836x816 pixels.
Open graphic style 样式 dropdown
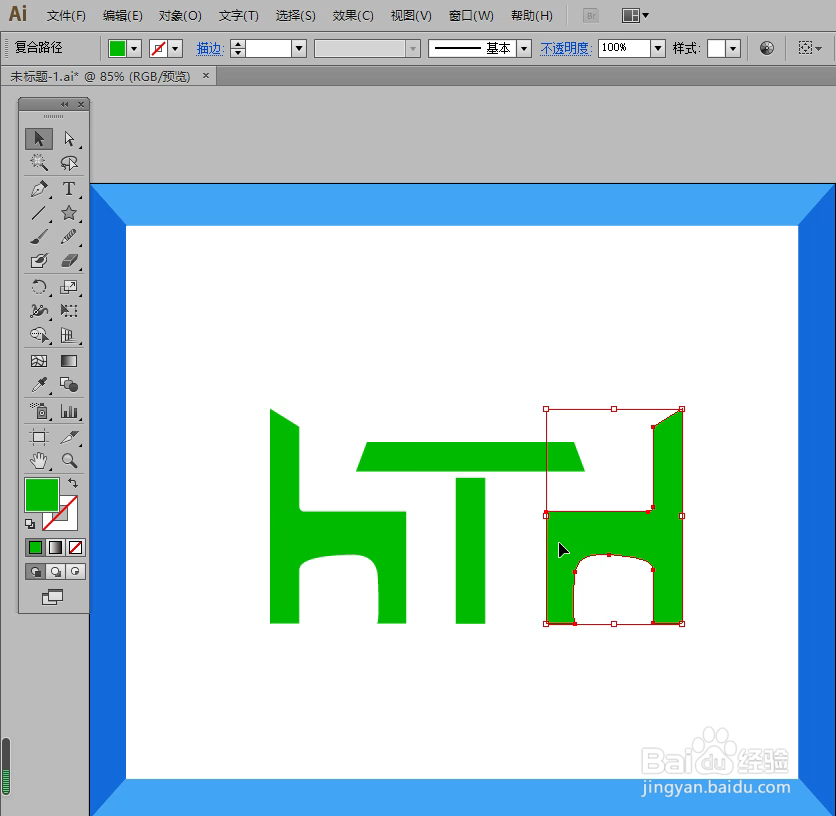tap(734, 49)
